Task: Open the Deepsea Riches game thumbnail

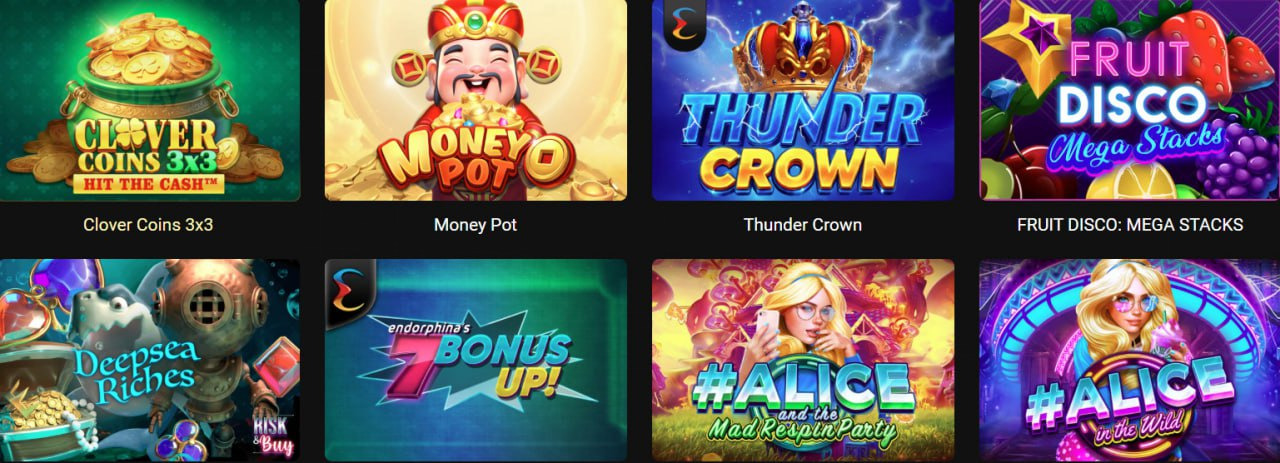Action: tap(148, 360)
